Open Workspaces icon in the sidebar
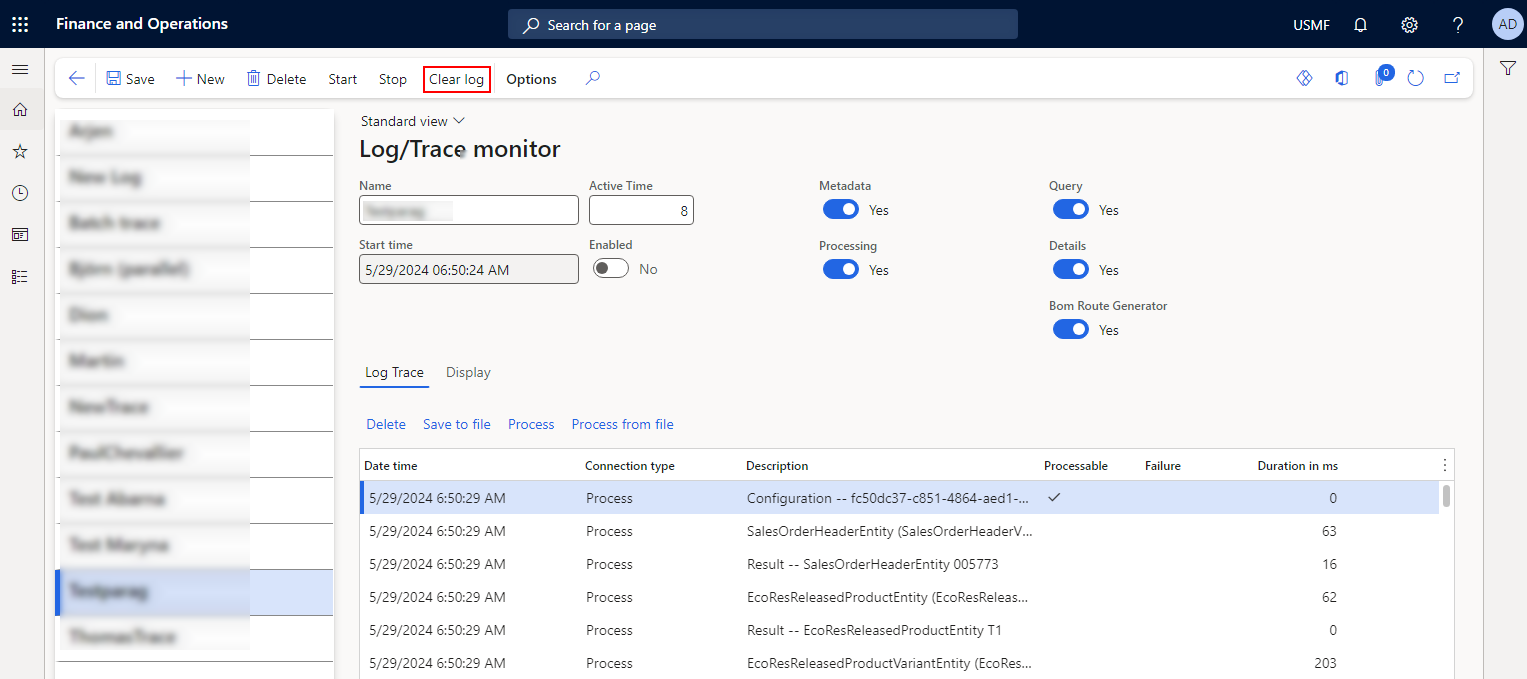Image resolution: width=1527 pixels, height=679 pixels. (x=20, y=235)
